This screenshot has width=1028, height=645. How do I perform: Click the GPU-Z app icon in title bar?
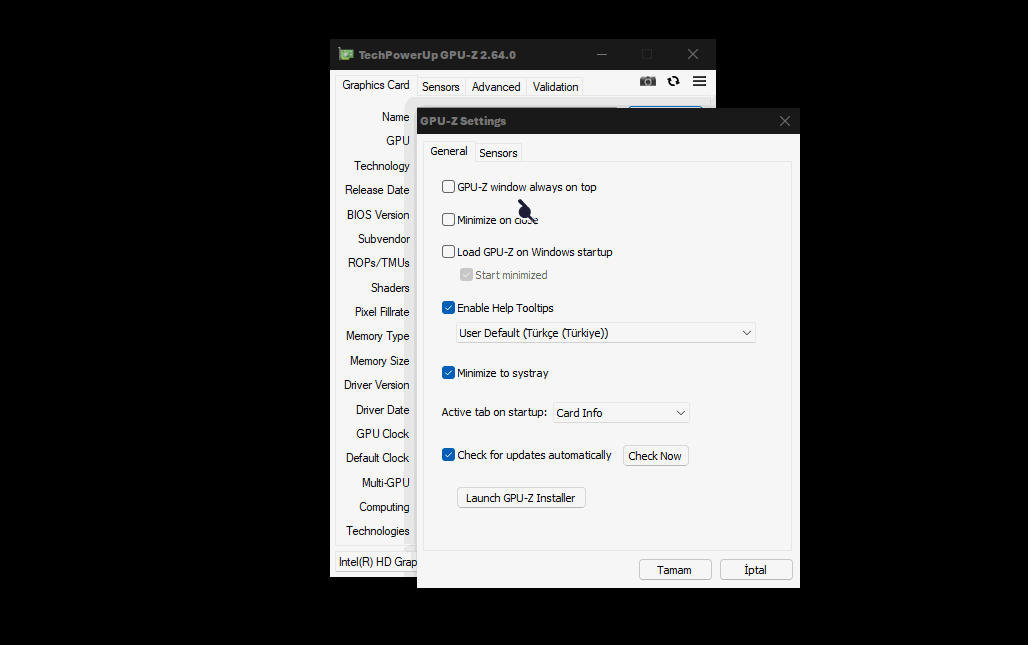346,54
